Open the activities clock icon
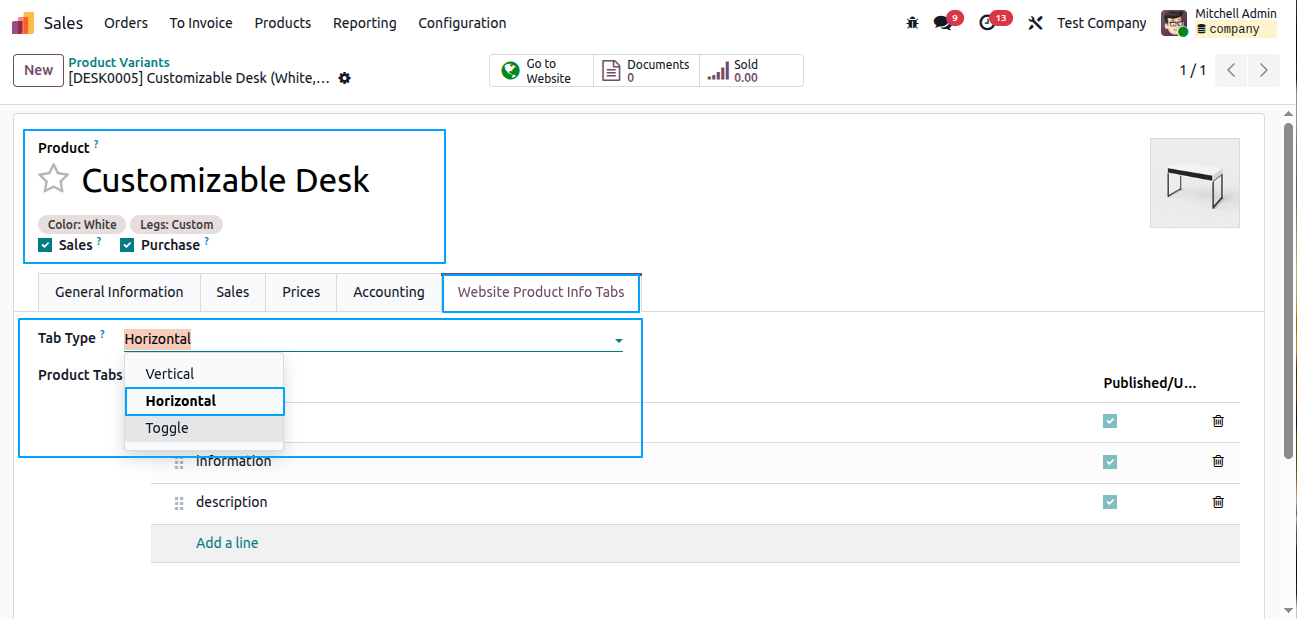 (988, 23)
